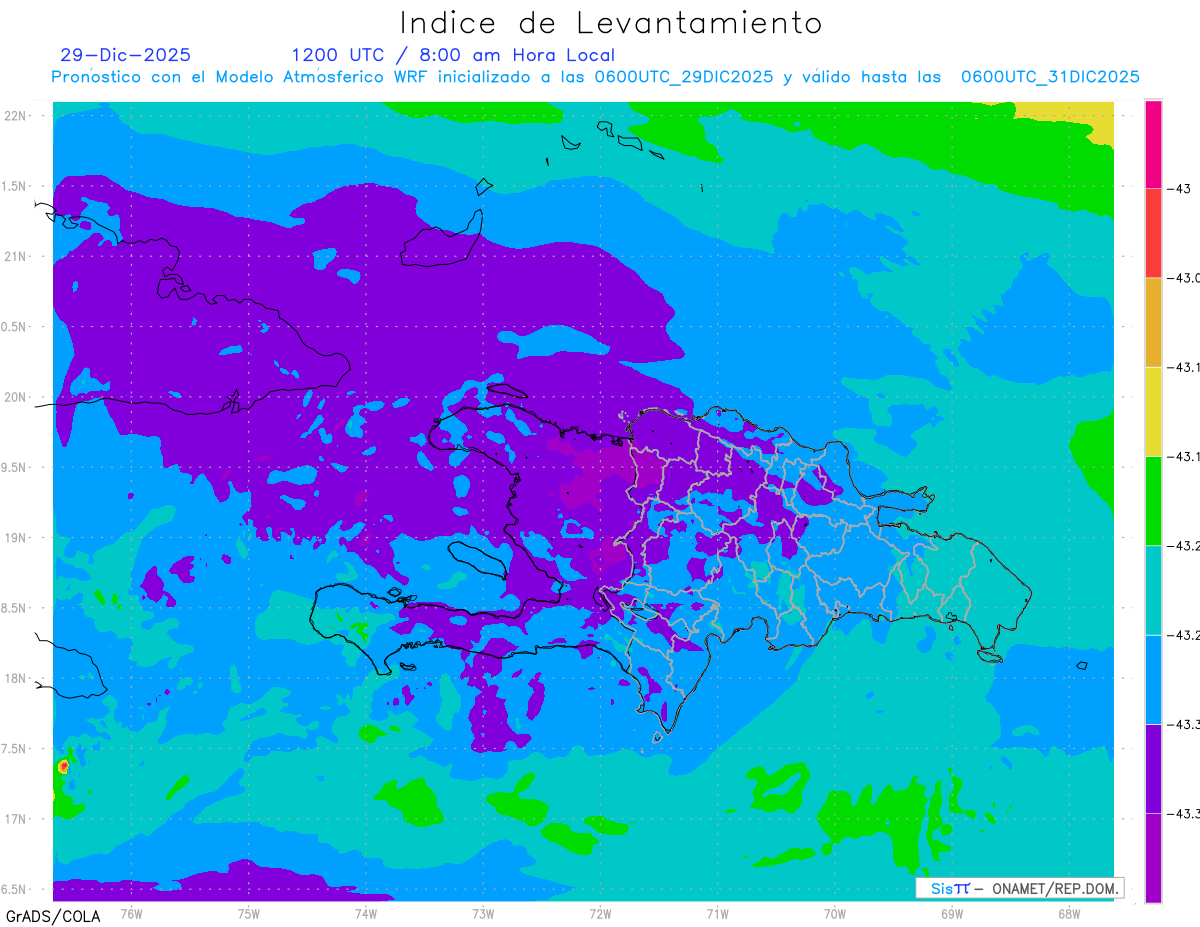Click the title 'Indice de Levantamiento'
Screen dimensions: 1200x927
coord(611,23)
